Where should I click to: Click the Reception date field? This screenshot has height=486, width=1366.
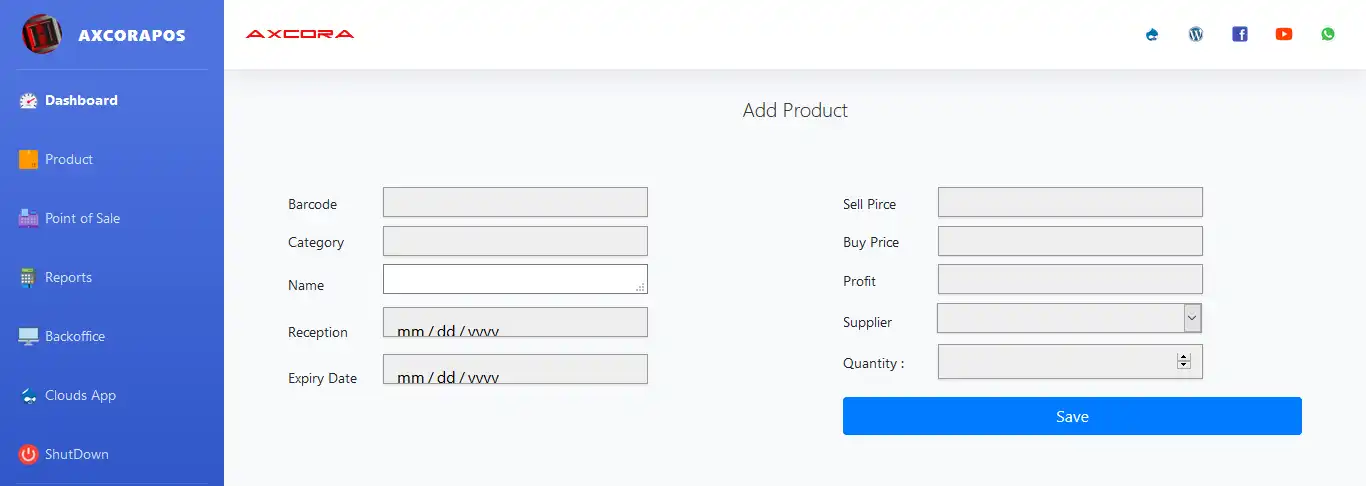[514, 322]
